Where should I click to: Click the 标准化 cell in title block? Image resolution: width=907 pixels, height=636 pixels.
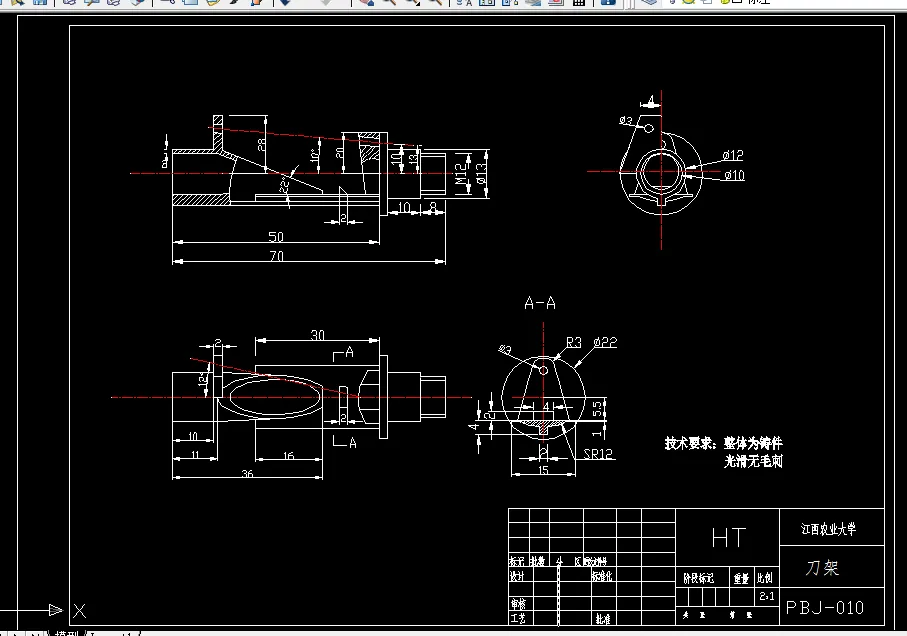(602, 576)
